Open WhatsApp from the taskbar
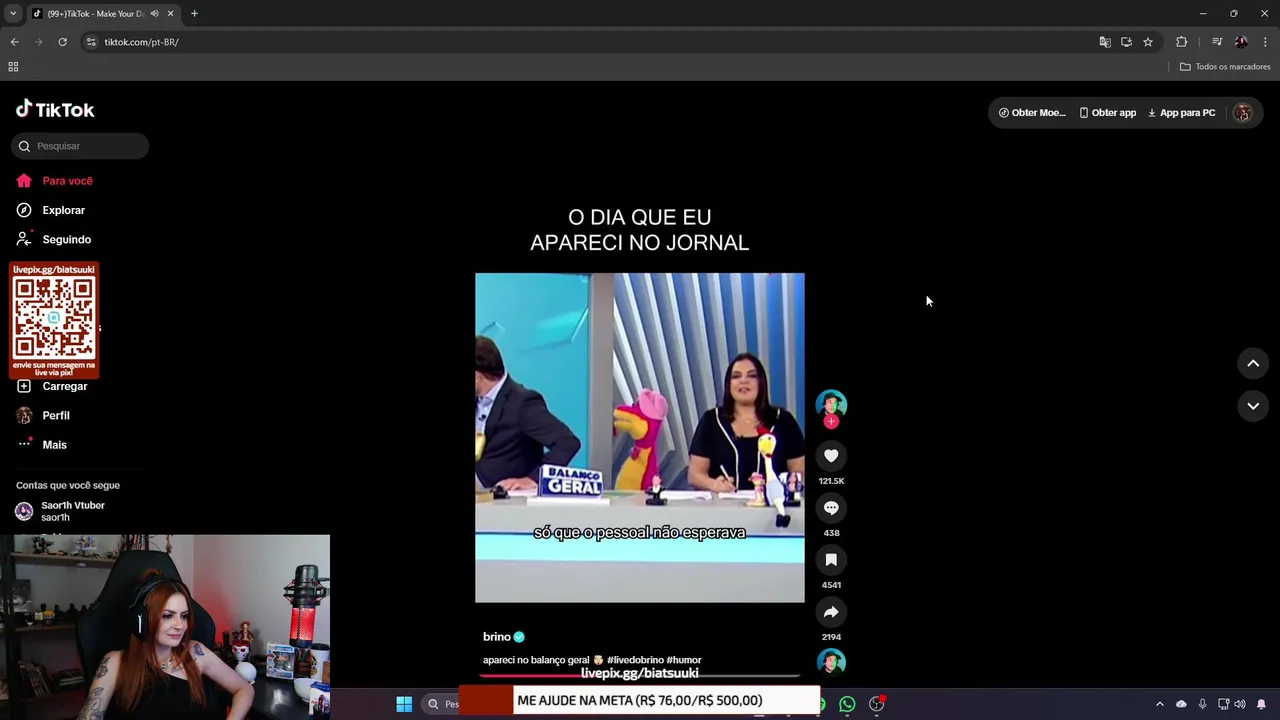Viewport: 1280px width, 720px height. 847,704
